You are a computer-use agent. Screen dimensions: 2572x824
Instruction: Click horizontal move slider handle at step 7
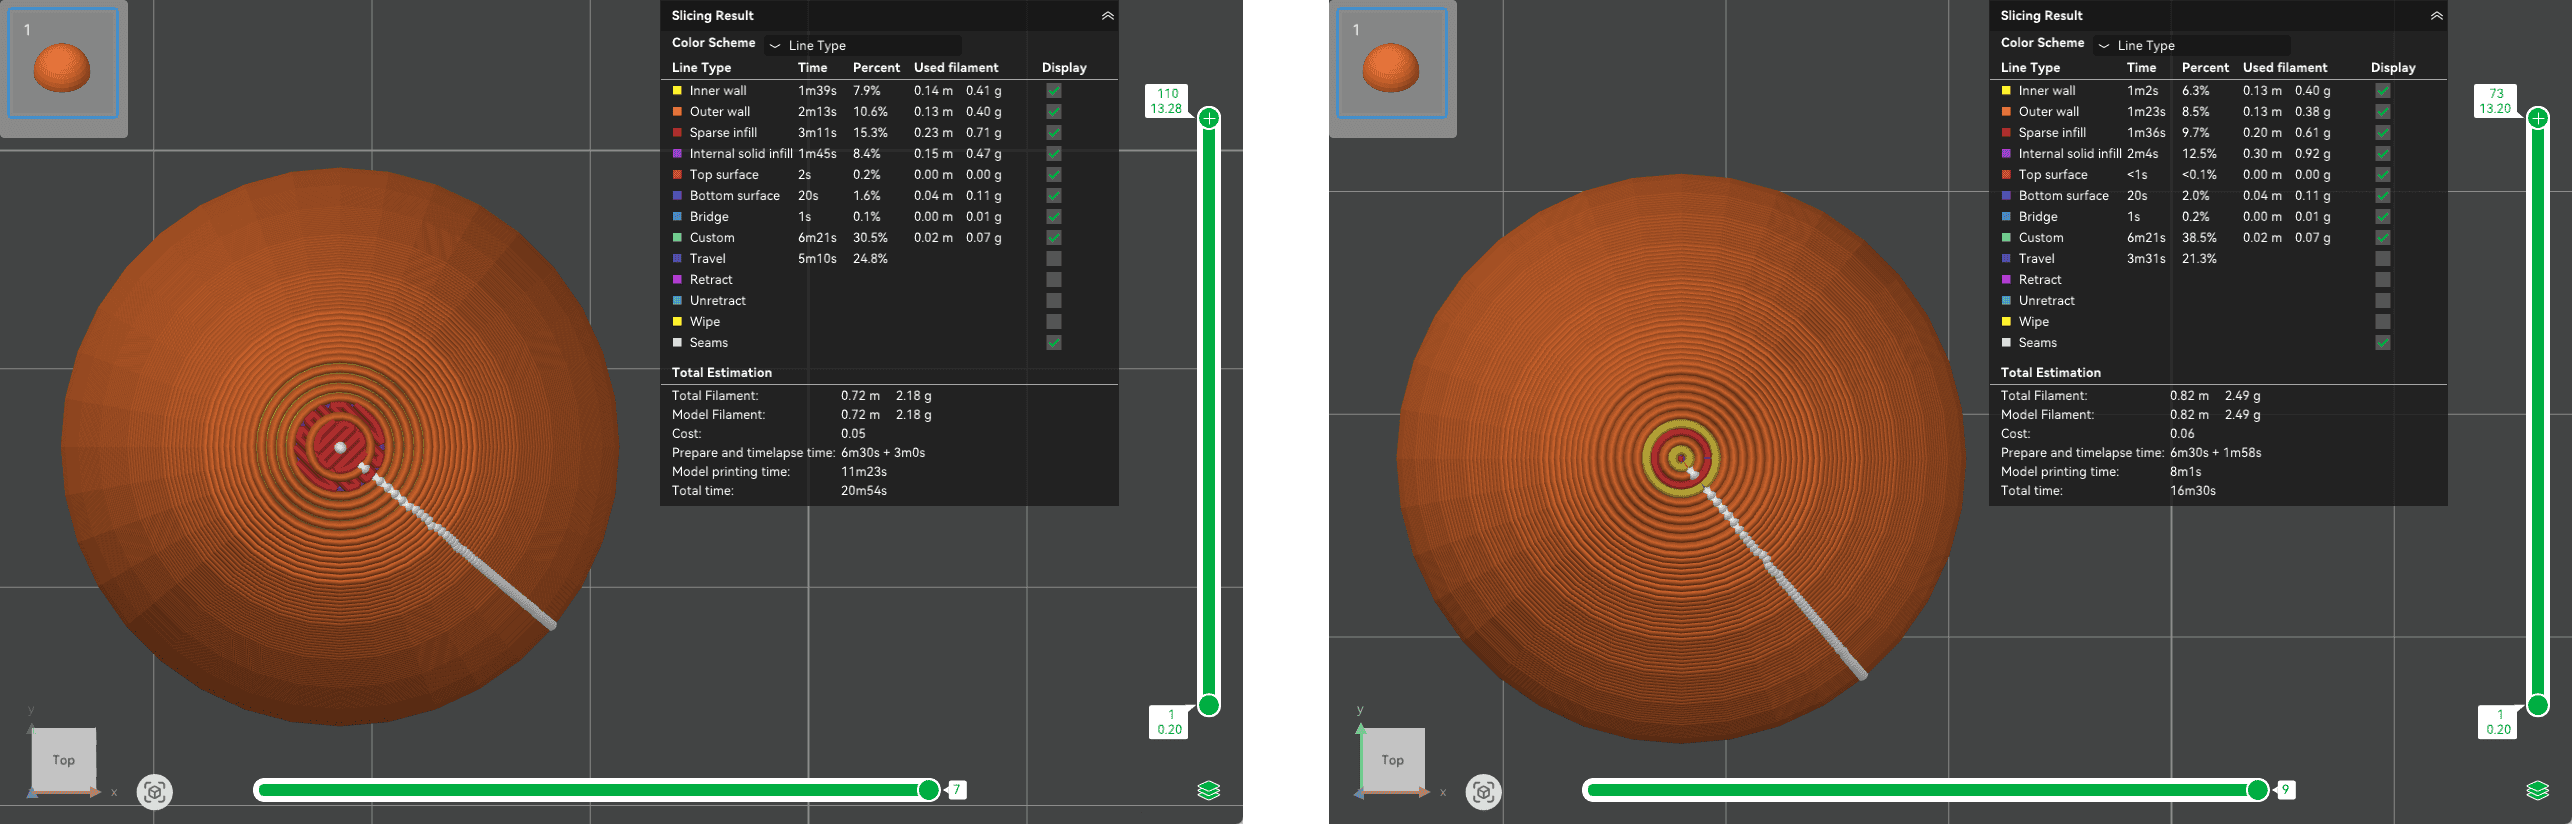click(929, 790)
